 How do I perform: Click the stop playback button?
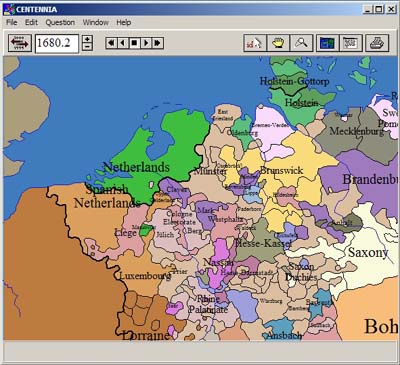click(x=134, y=43)
